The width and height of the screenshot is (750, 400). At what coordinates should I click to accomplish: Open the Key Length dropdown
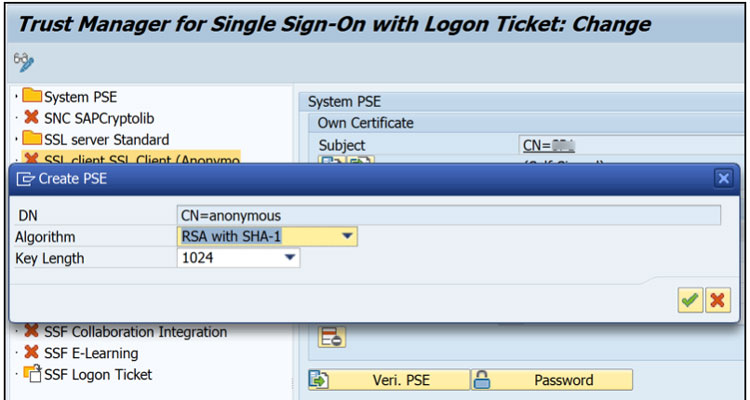click(289, 258)
